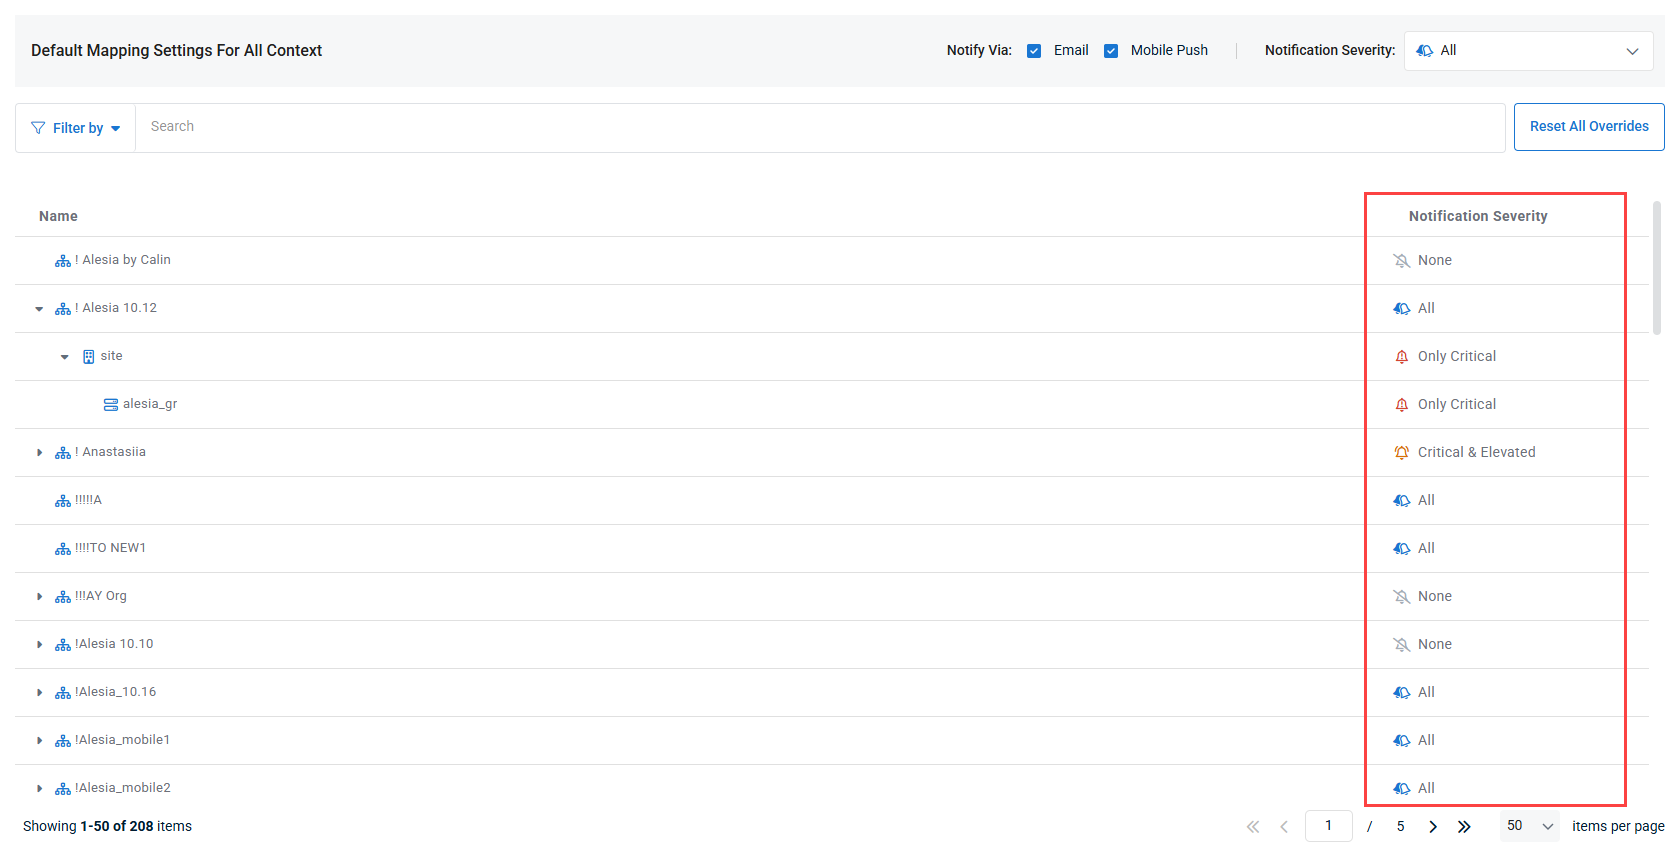Go to the next page arrow
Image resolution: width=1675 pixels, height=847 pixels.
(1433, 826)
